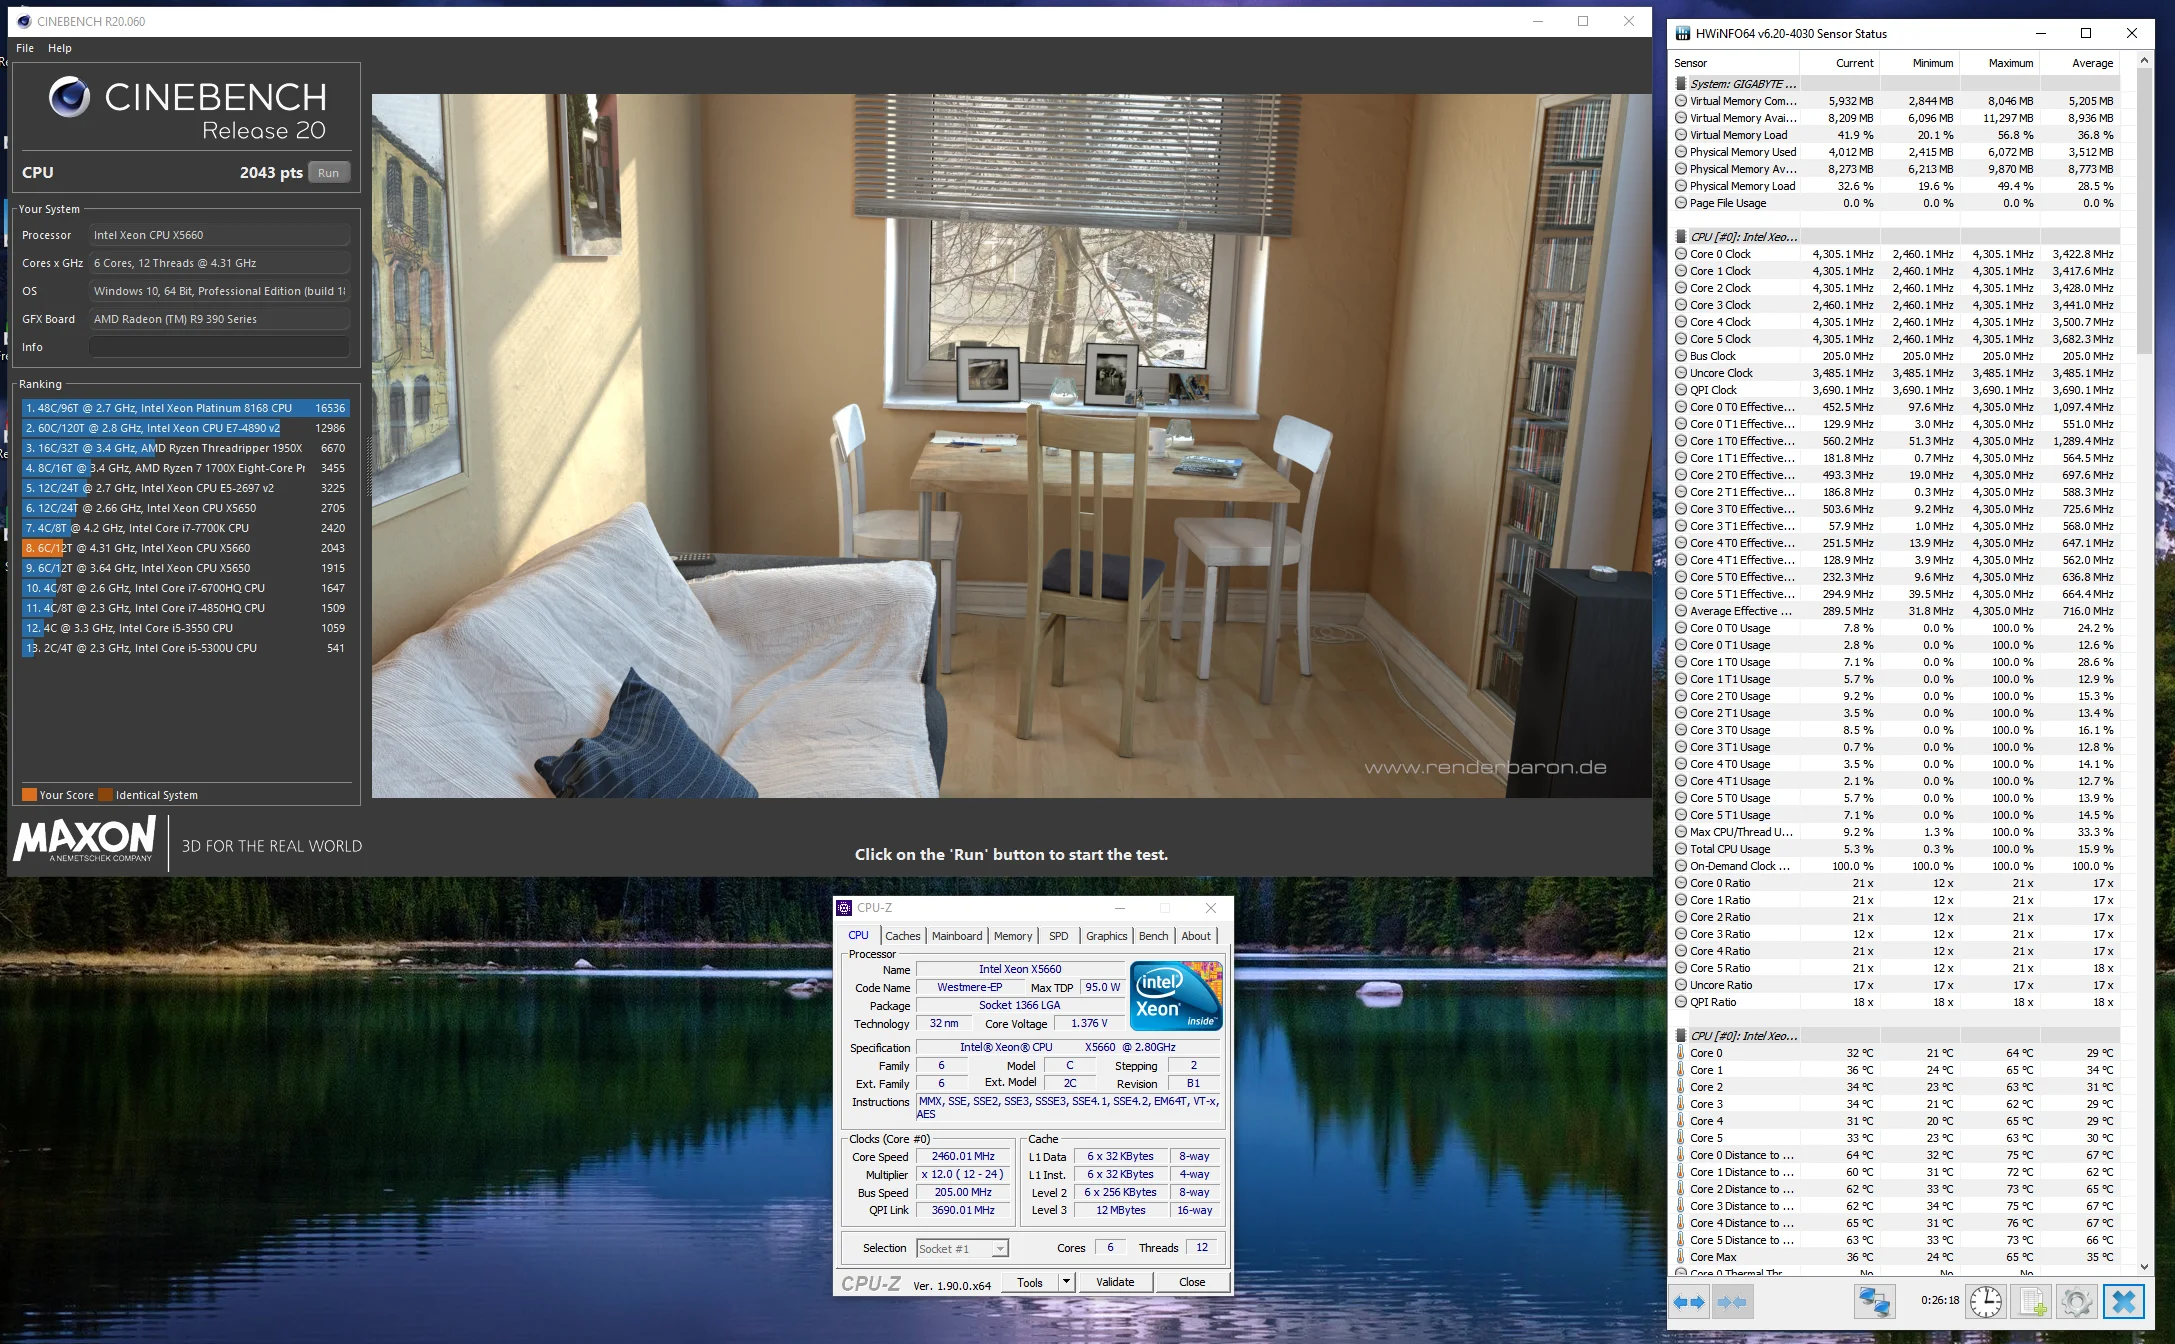
Task: Open the Bench tab in CPU-Z
Action: pos(1153,936)
